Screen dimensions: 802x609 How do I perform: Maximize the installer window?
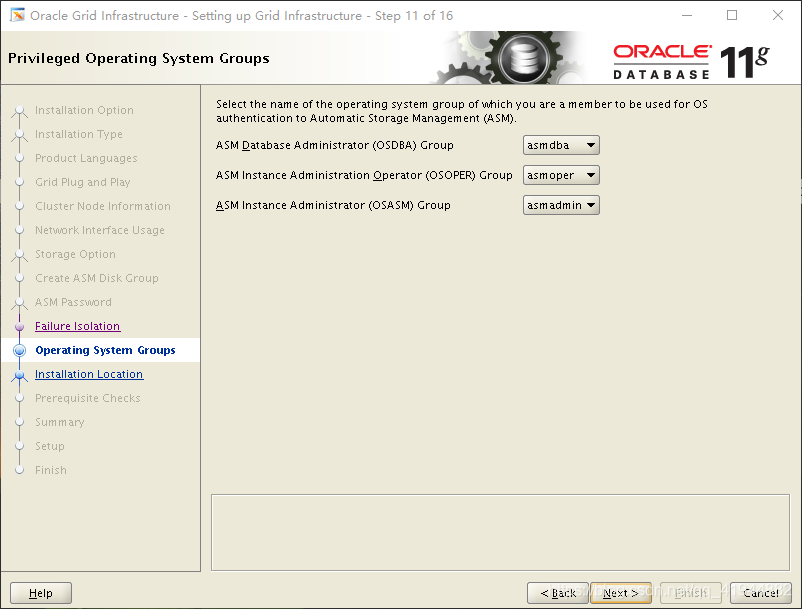click(x=732, y=15)
